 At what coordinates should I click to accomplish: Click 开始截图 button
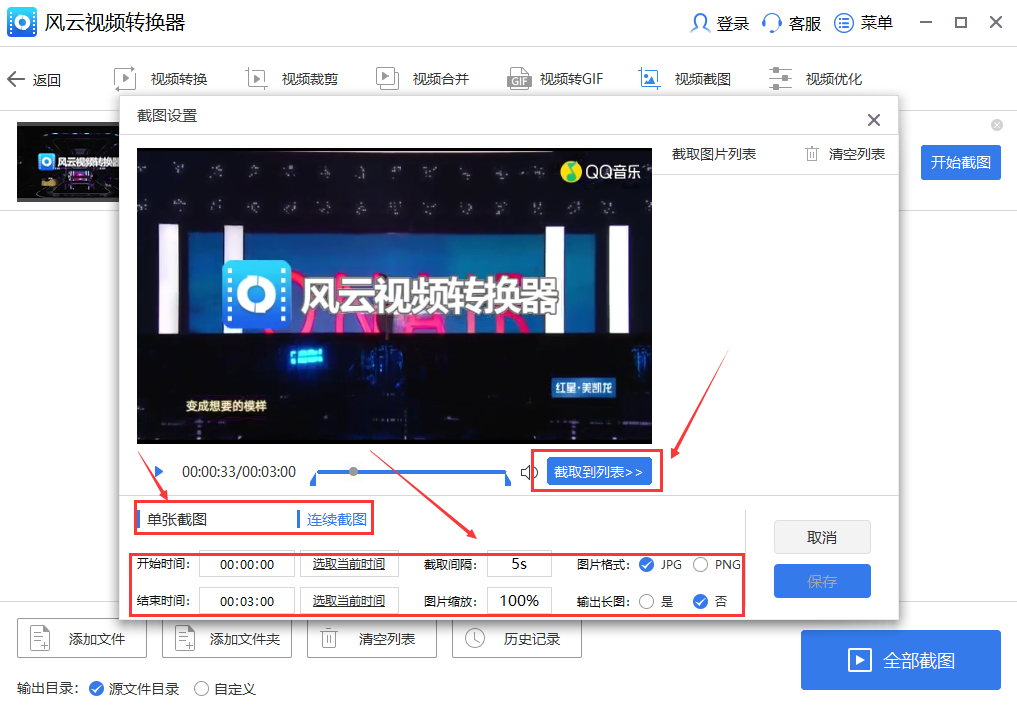click(x=961, y=162)
